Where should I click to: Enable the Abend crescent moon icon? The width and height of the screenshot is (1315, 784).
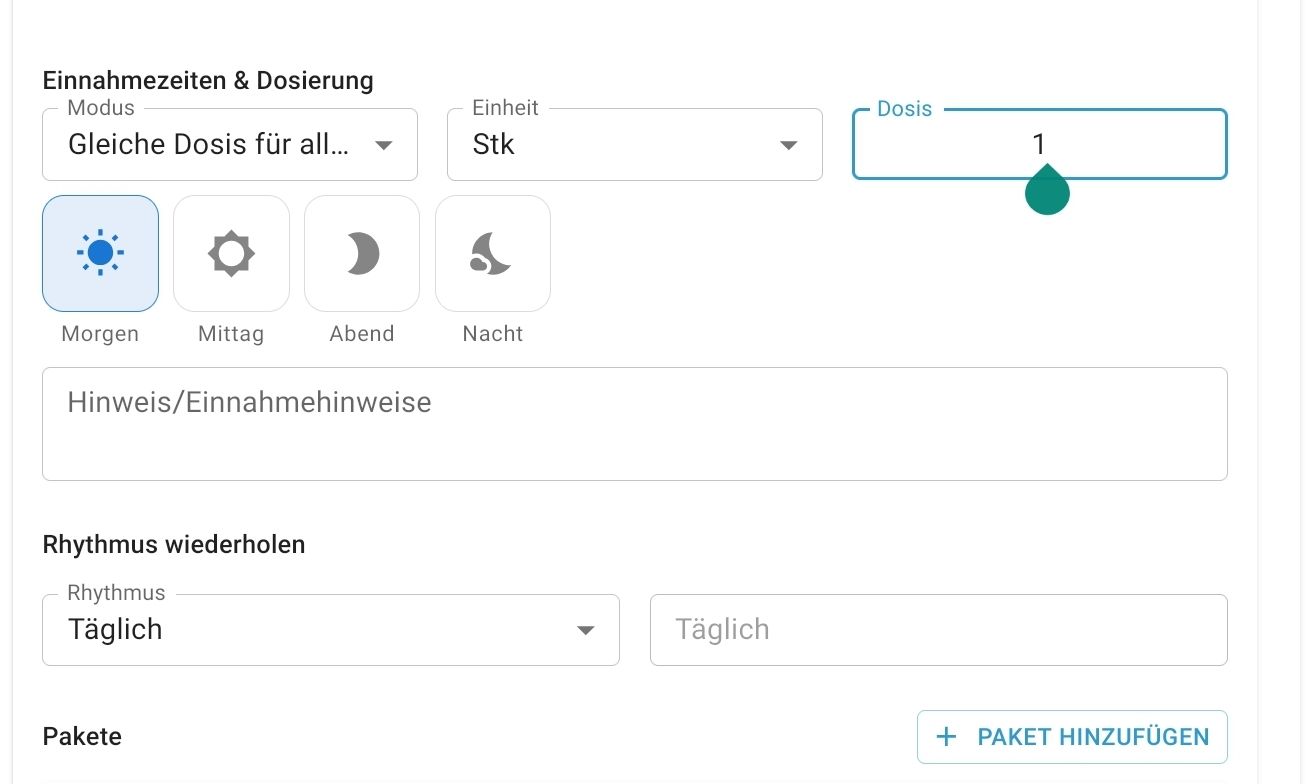pos(362,253)
